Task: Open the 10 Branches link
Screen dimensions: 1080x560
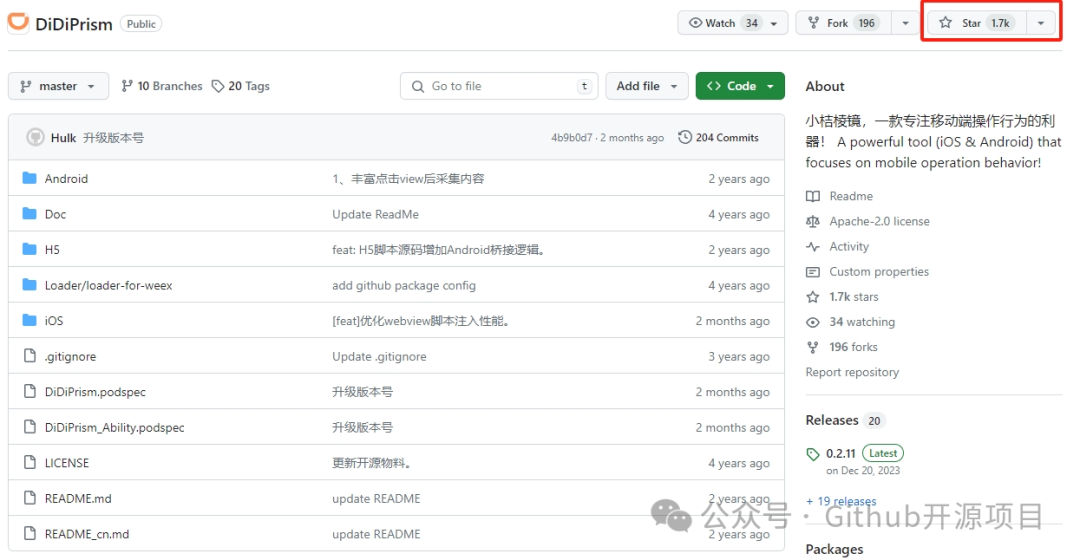Action: pyautogui.click(x=162, y=86)
